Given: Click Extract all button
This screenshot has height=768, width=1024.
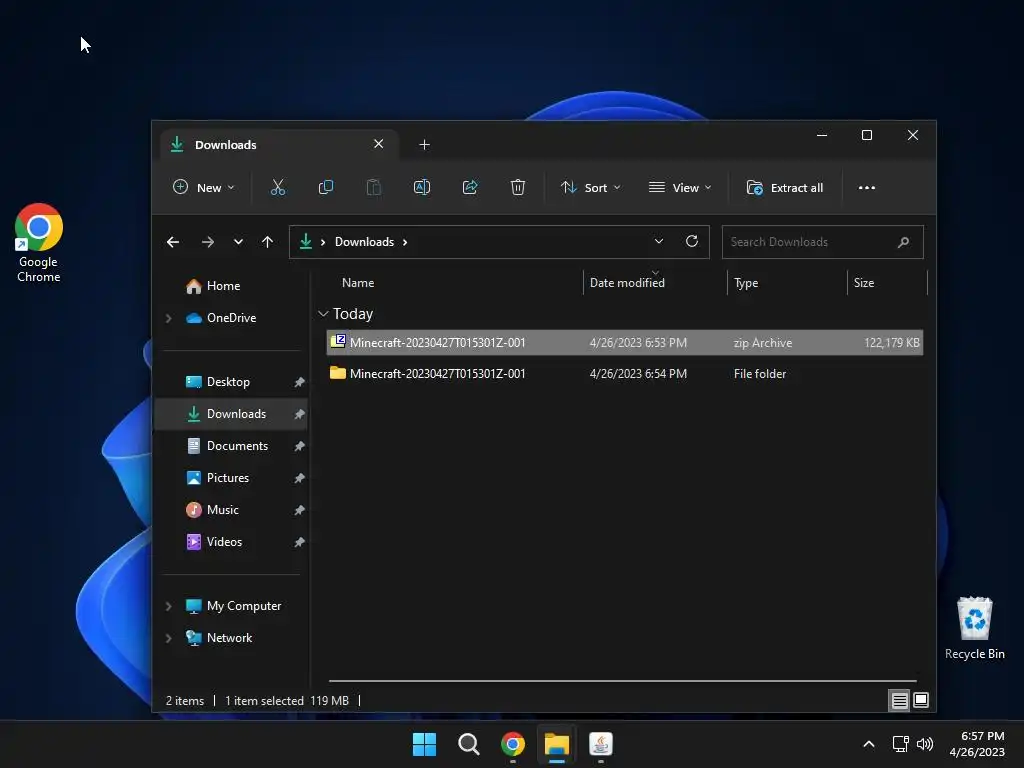Looking at the screenshot, I should pyautogui.click(x=784, y=187).
